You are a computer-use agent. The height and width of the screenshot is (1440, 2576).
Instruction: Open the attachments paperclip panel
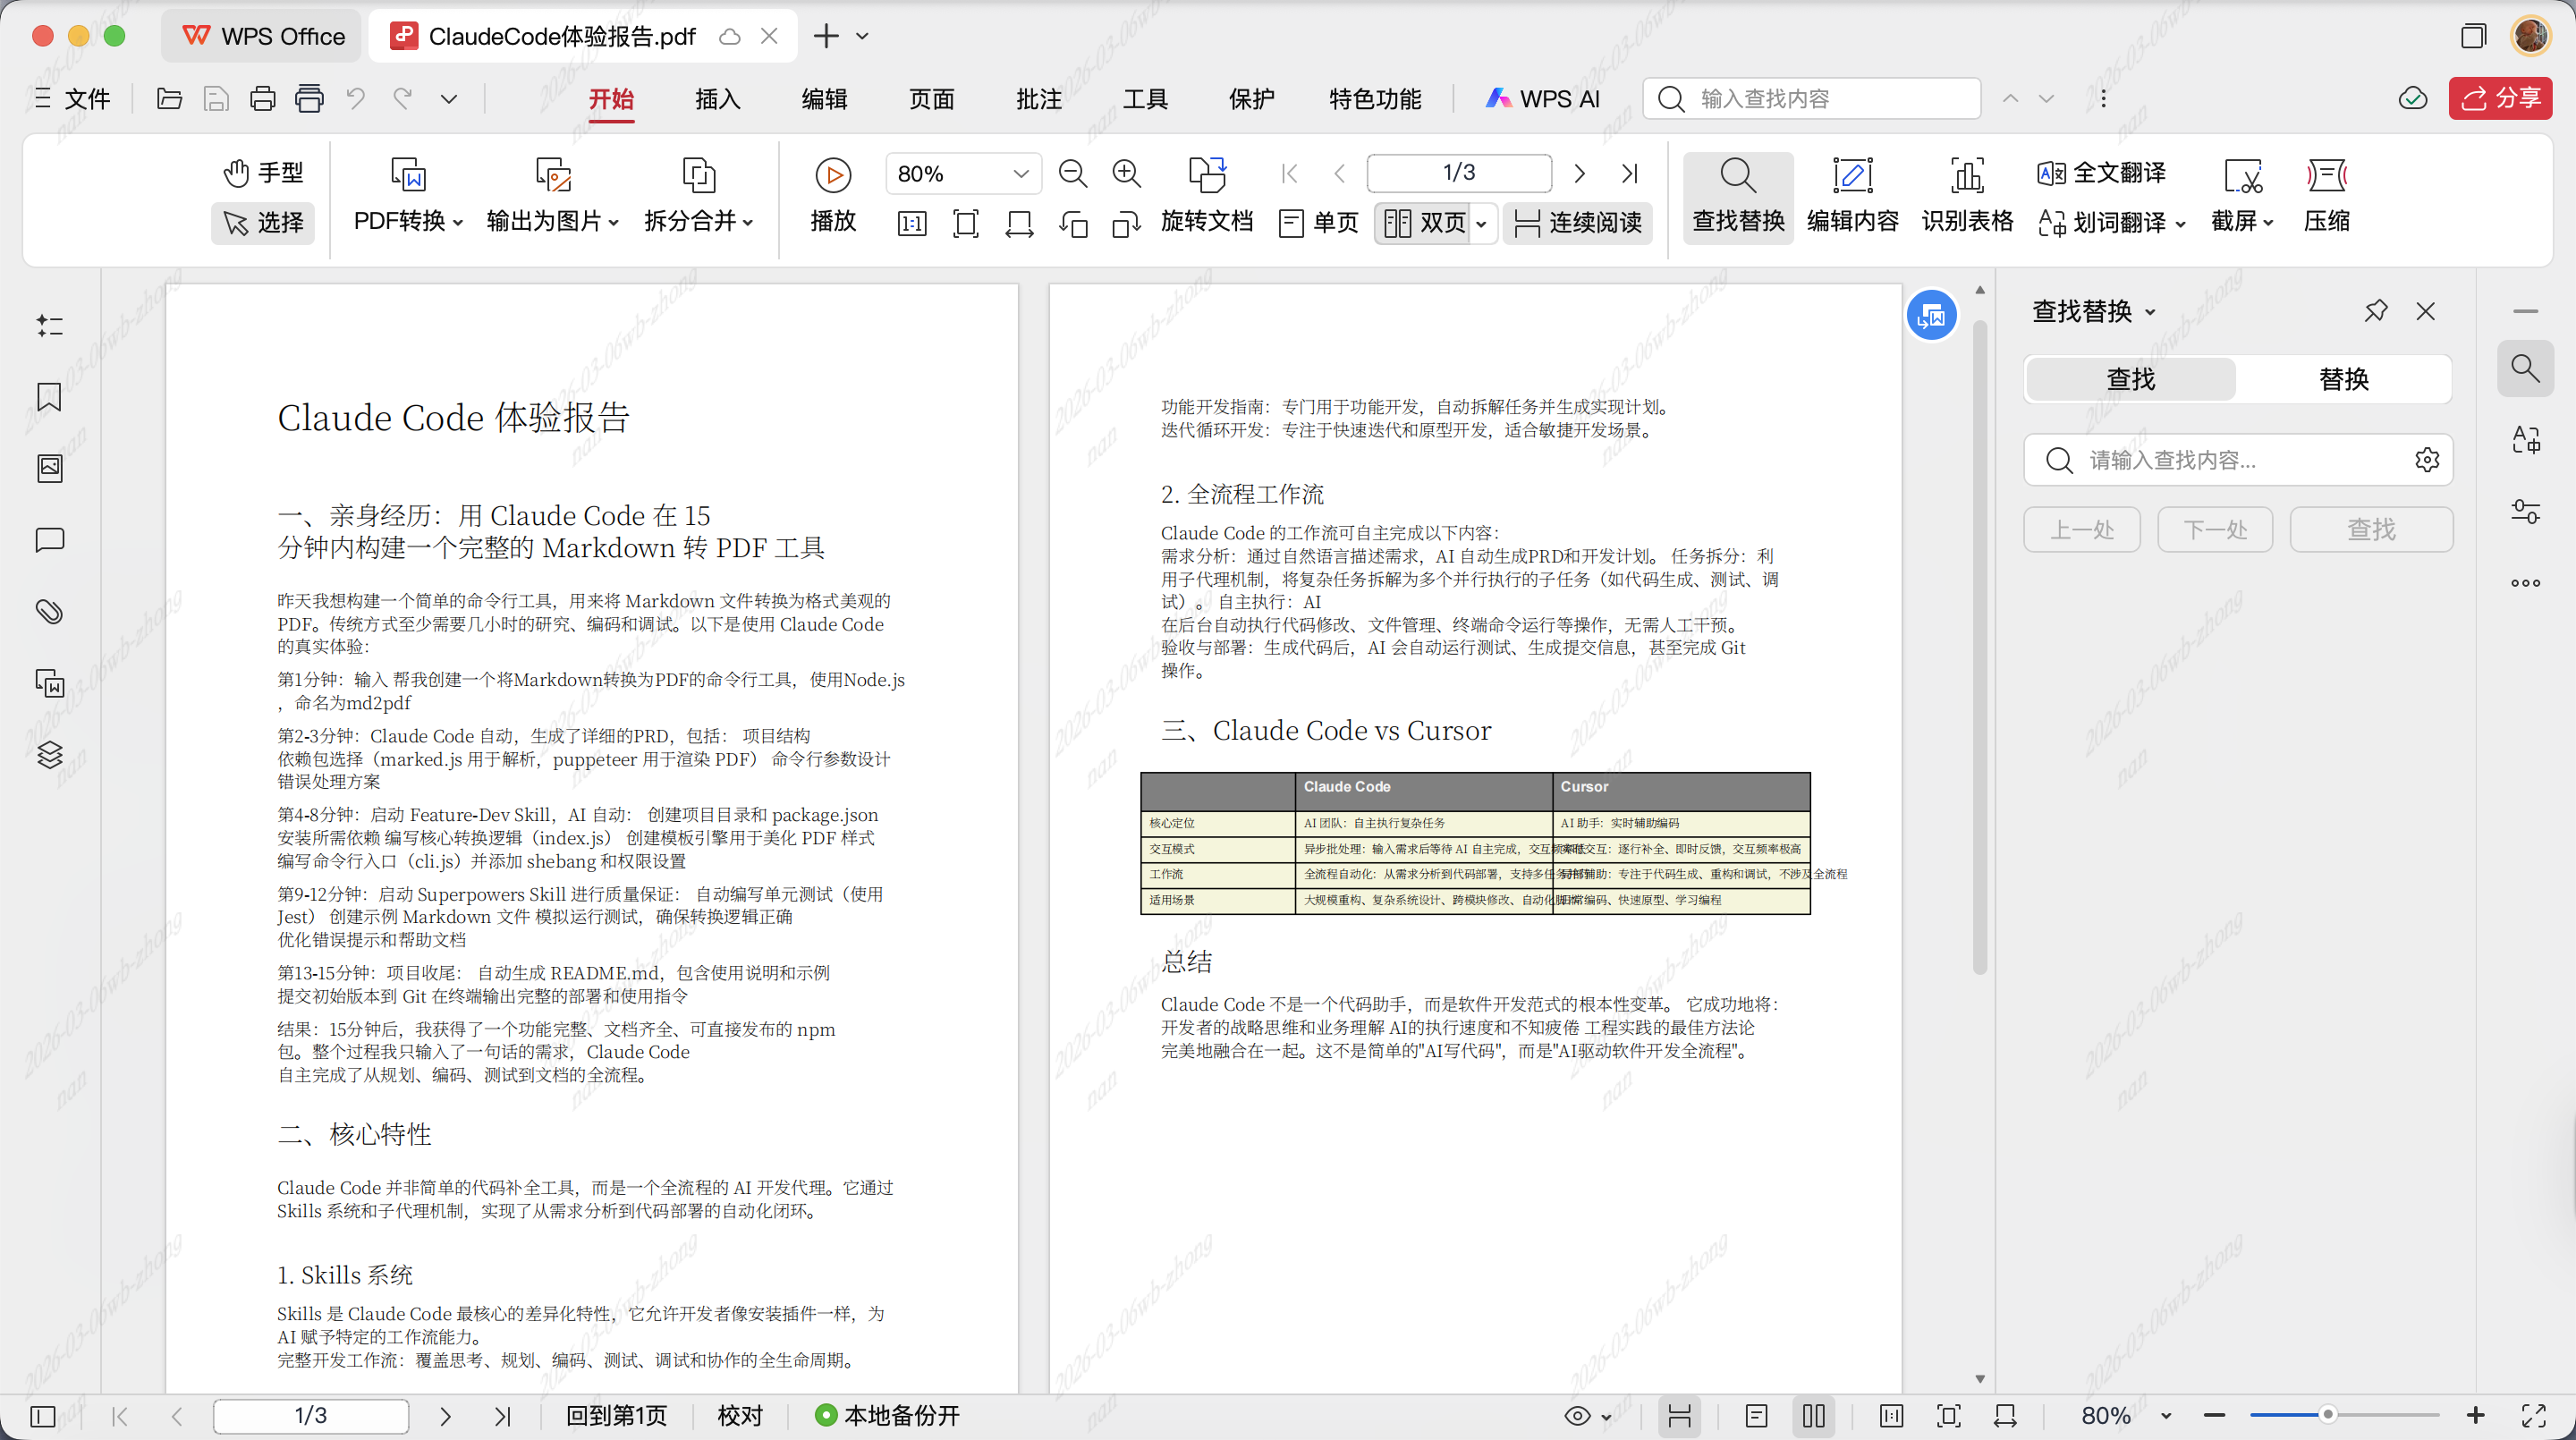[49, 611]
